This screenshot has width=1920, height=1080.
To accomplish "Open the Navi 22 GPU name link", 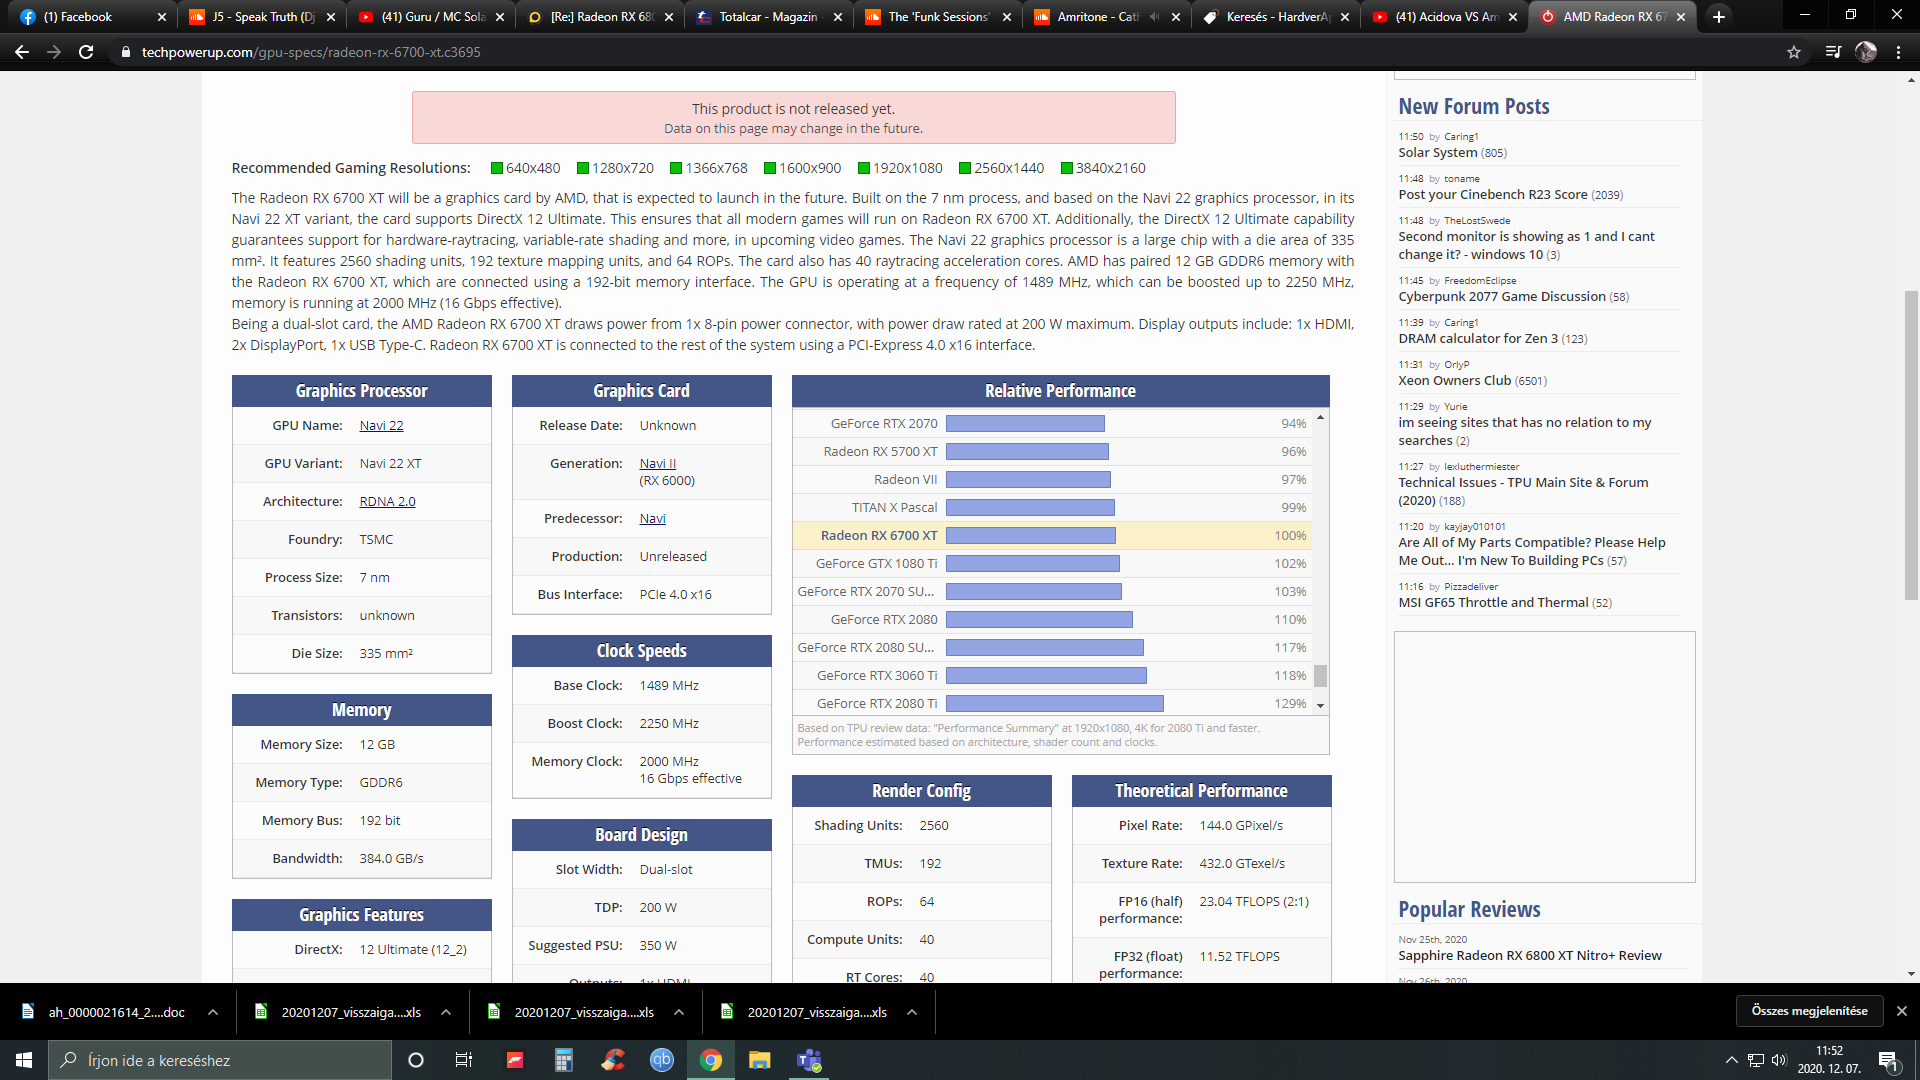I will 381,425.
